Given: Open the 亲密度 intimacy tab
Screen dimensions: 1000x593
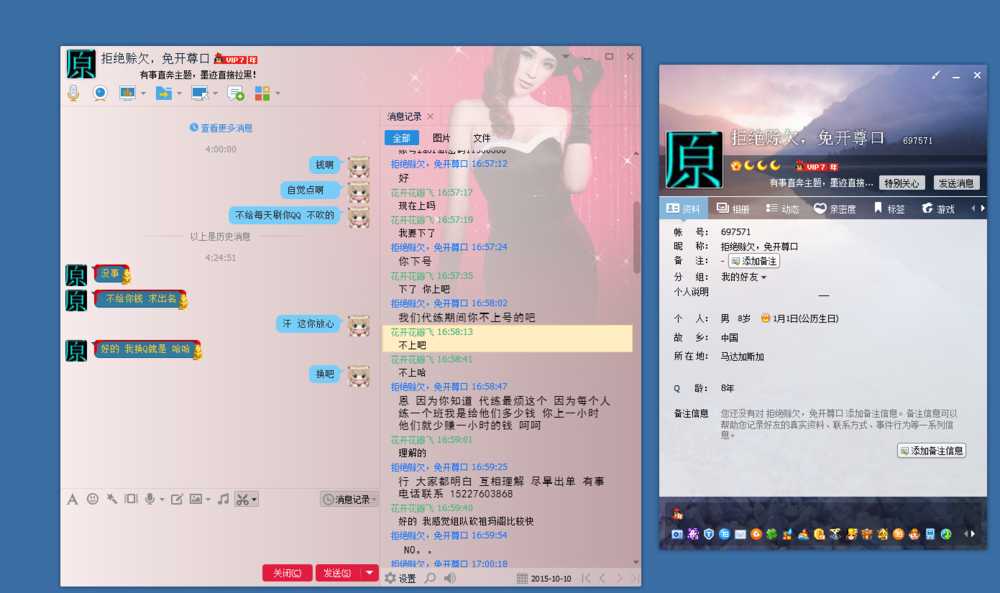Looking at the screenshot, I should pyautogui.click(x=835, y=209).
